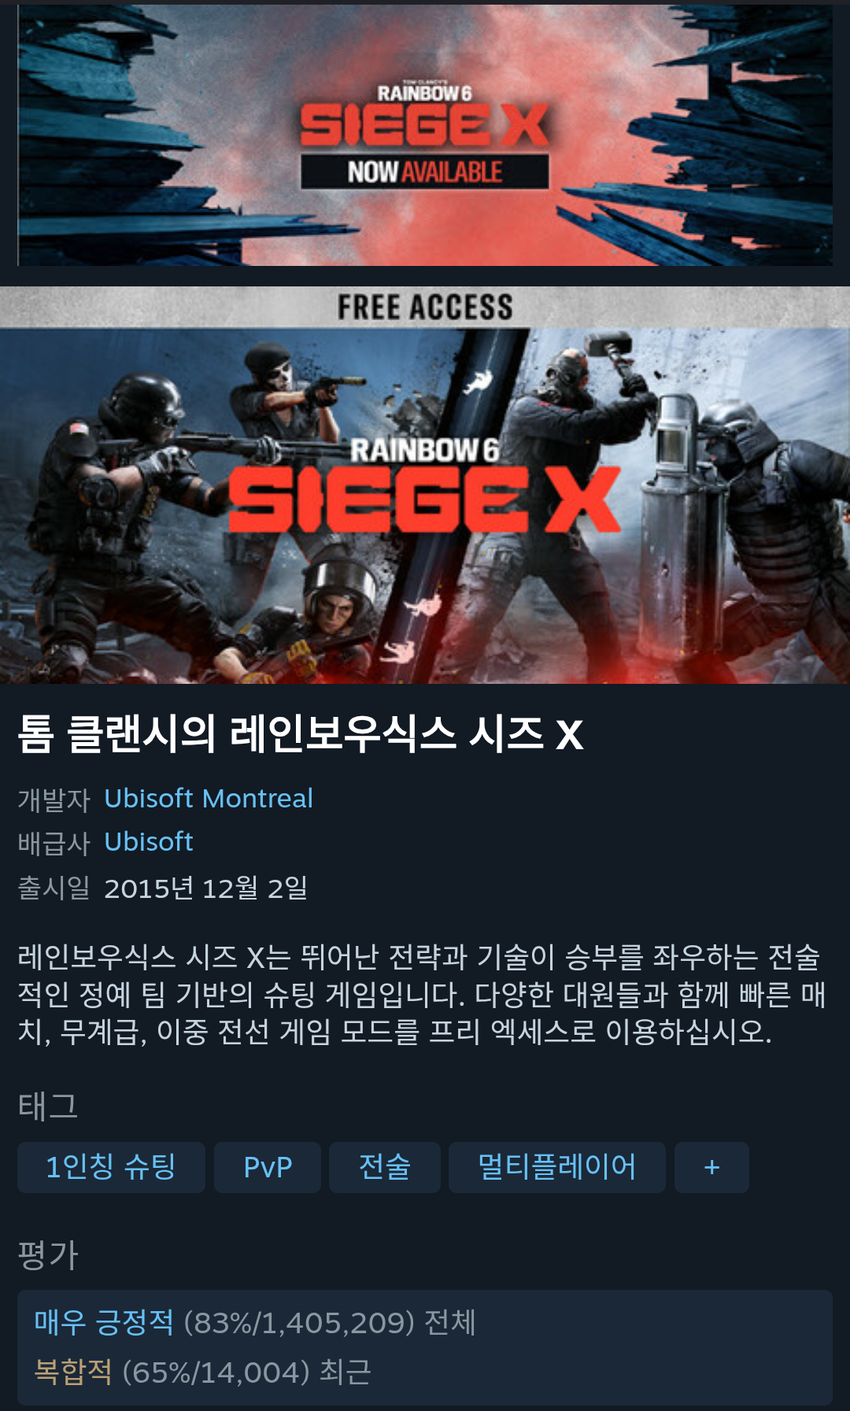The image size is (850, 1411).
Task: Tap the 평가 section heading
Action: 47,1255
